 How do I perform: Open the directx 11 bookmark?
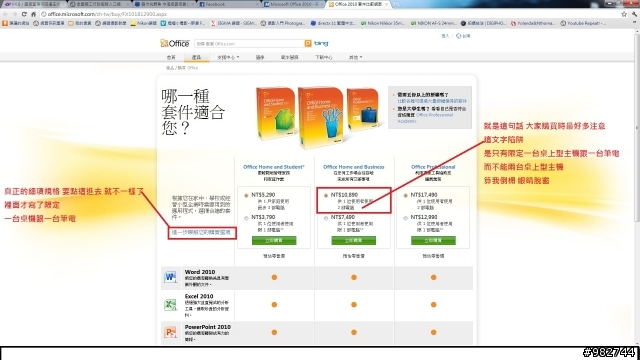[x=333, y=23]
